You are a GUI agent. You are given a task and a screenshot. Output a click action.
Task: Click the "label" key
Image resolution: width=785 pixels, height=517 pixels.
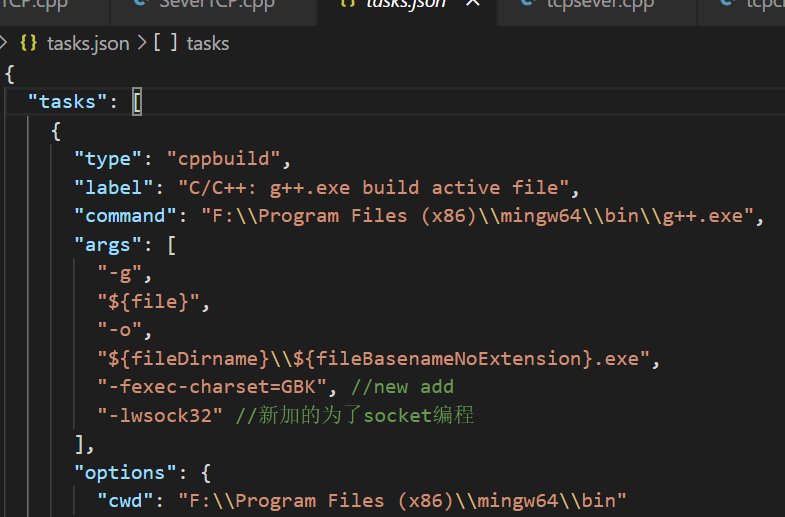point(113,187)
